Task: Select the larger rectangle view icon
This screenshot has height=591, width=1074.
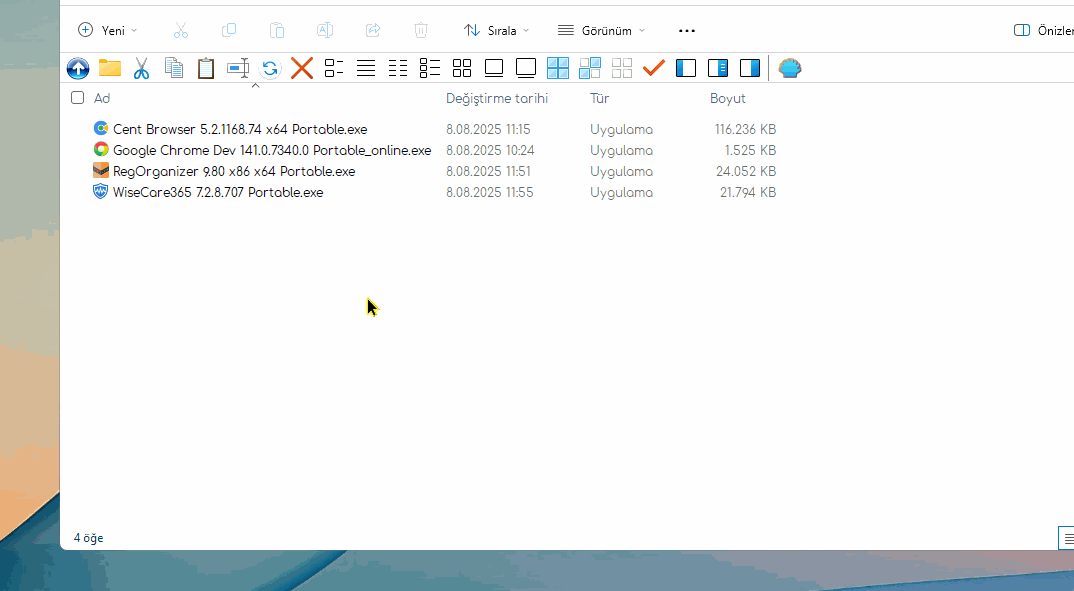Action: tap(526, 68)
